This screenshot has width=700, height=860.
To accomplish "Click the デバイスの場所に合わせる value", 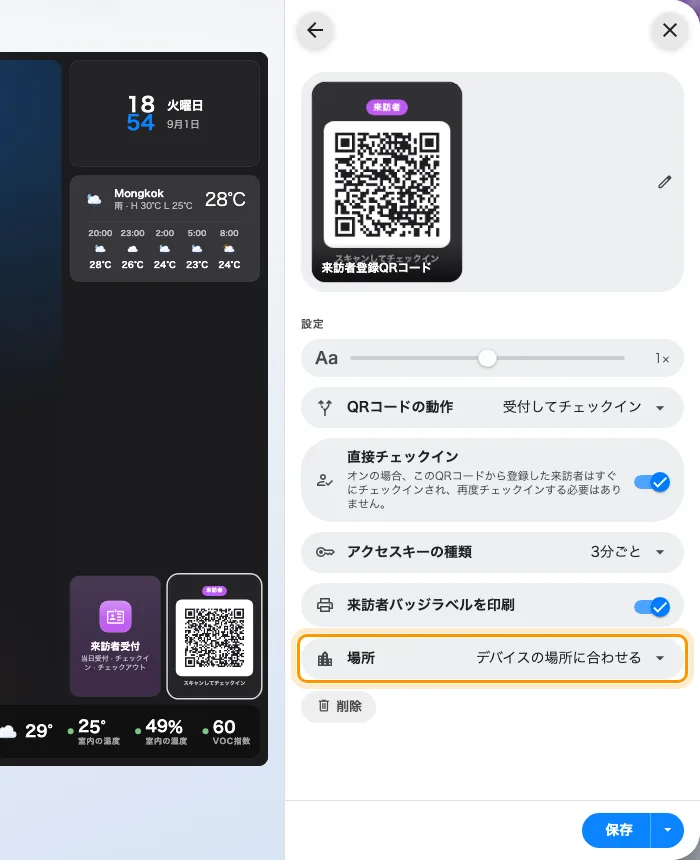I will (558, 658).
